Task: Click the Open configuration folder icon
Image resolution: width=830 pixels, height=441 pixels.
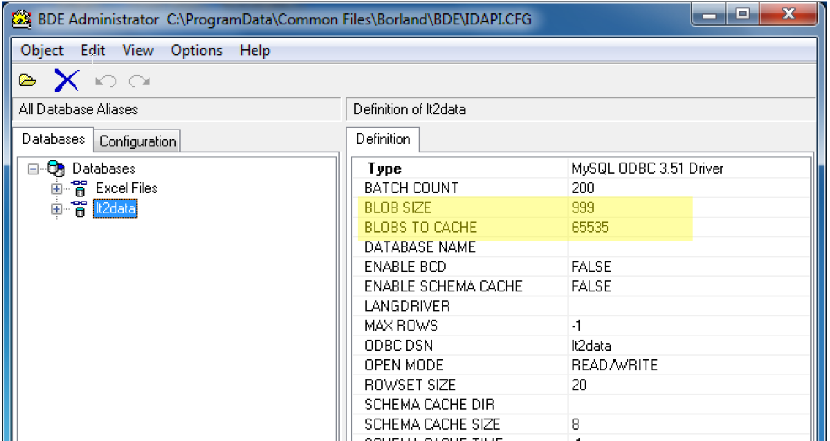Action: pos(27,79)
